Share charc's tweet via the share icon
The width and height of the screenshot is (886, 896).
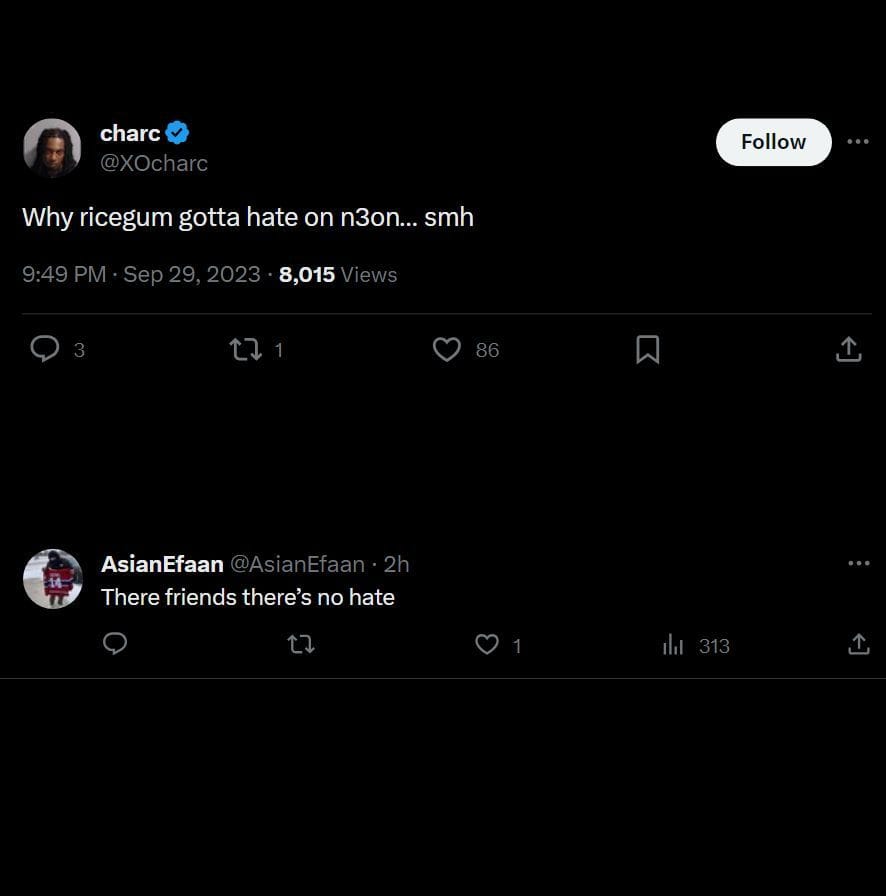[848, 350]
